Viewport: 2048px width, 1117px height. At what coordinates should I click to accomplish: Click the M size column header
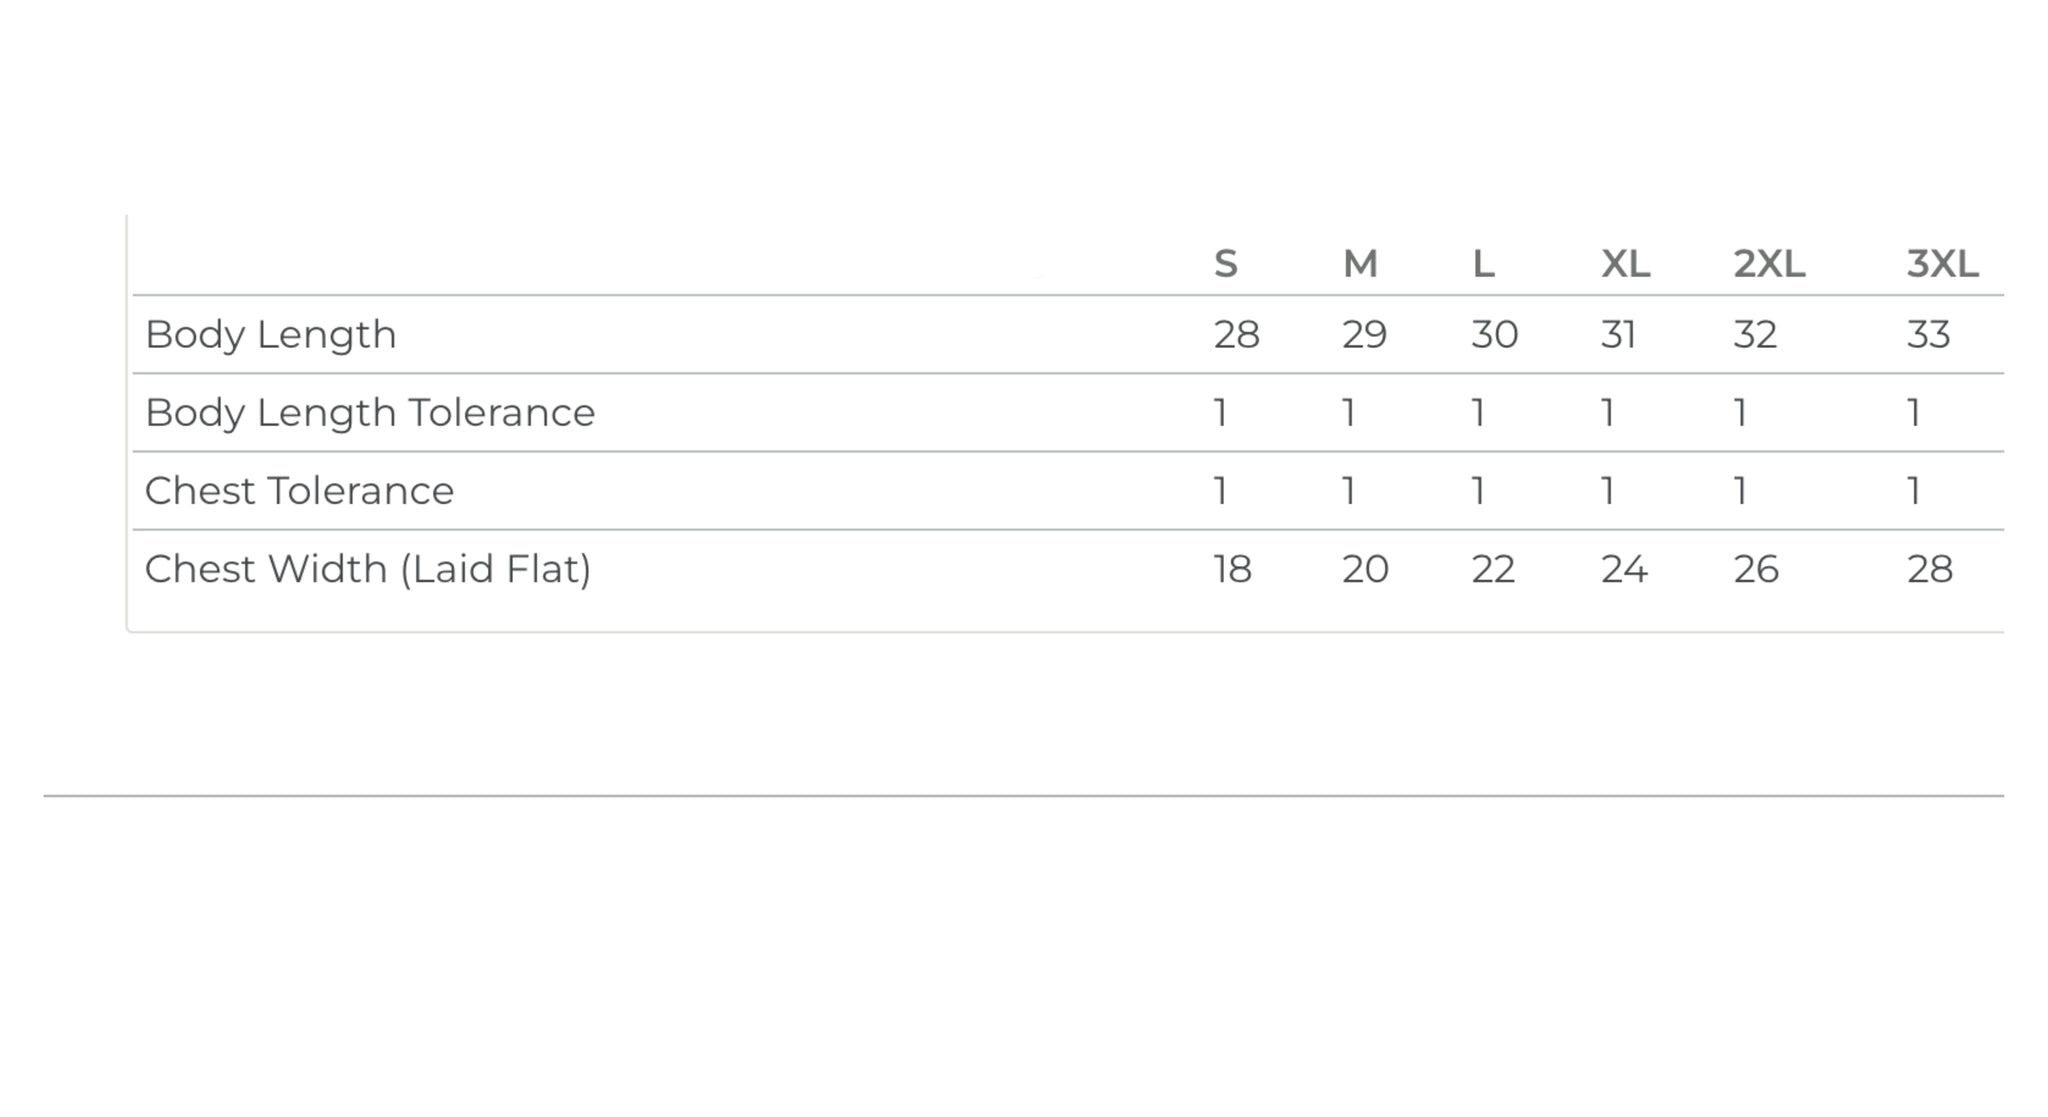tap(1360, 264)
